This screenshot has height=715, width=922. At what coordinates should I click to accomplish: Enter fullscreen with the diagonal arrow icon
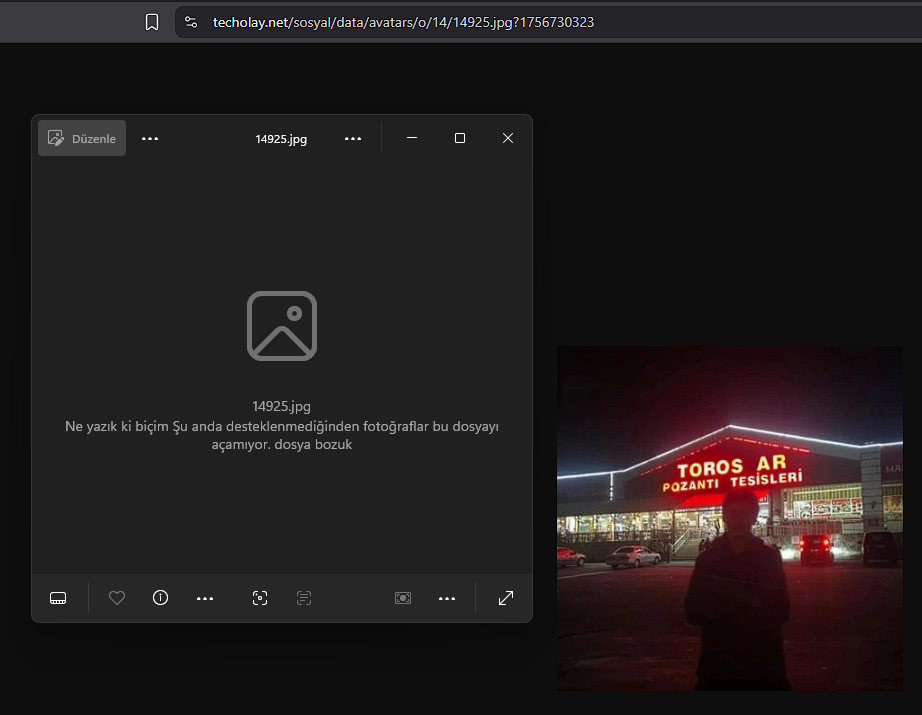pyautogui.click(x=506, y=598)
